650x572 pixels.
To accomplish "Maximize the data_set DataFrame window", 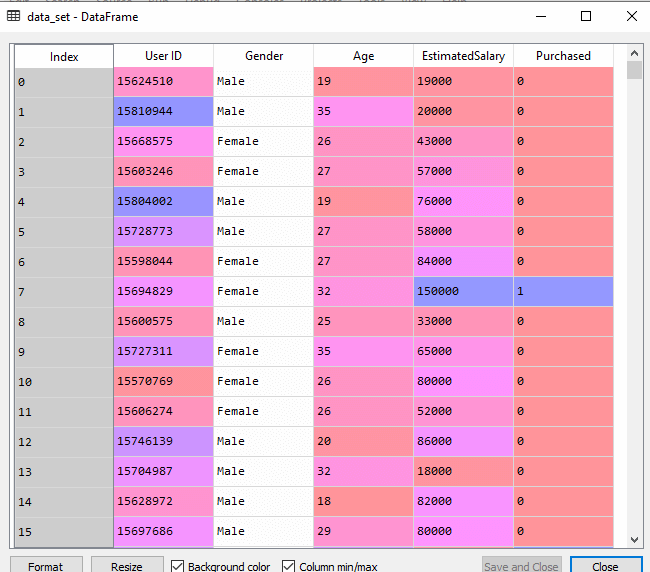I will coord(586,16).
